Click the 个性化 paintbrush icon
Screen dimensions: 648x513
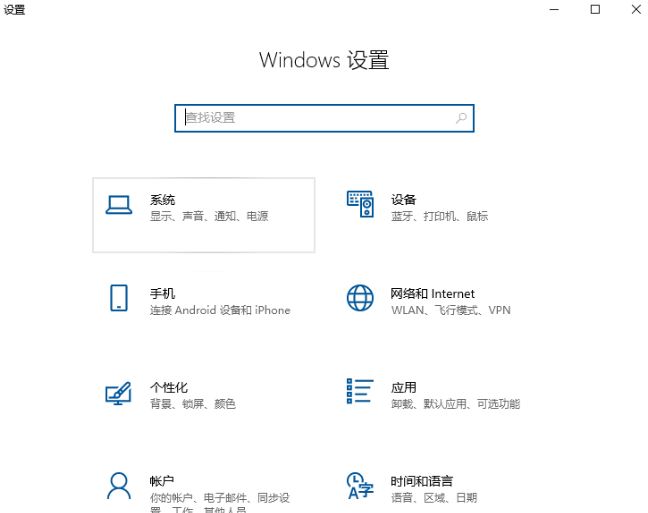click(x=119, y=392)
